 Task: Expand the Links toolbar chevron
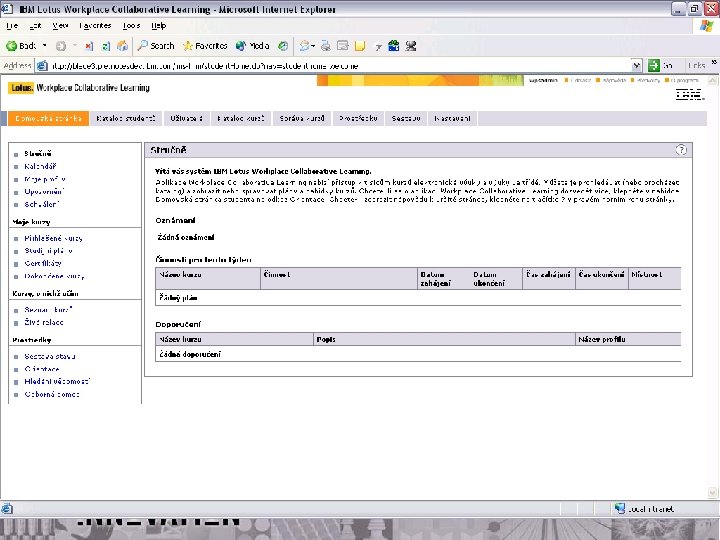tap(714, 62)
